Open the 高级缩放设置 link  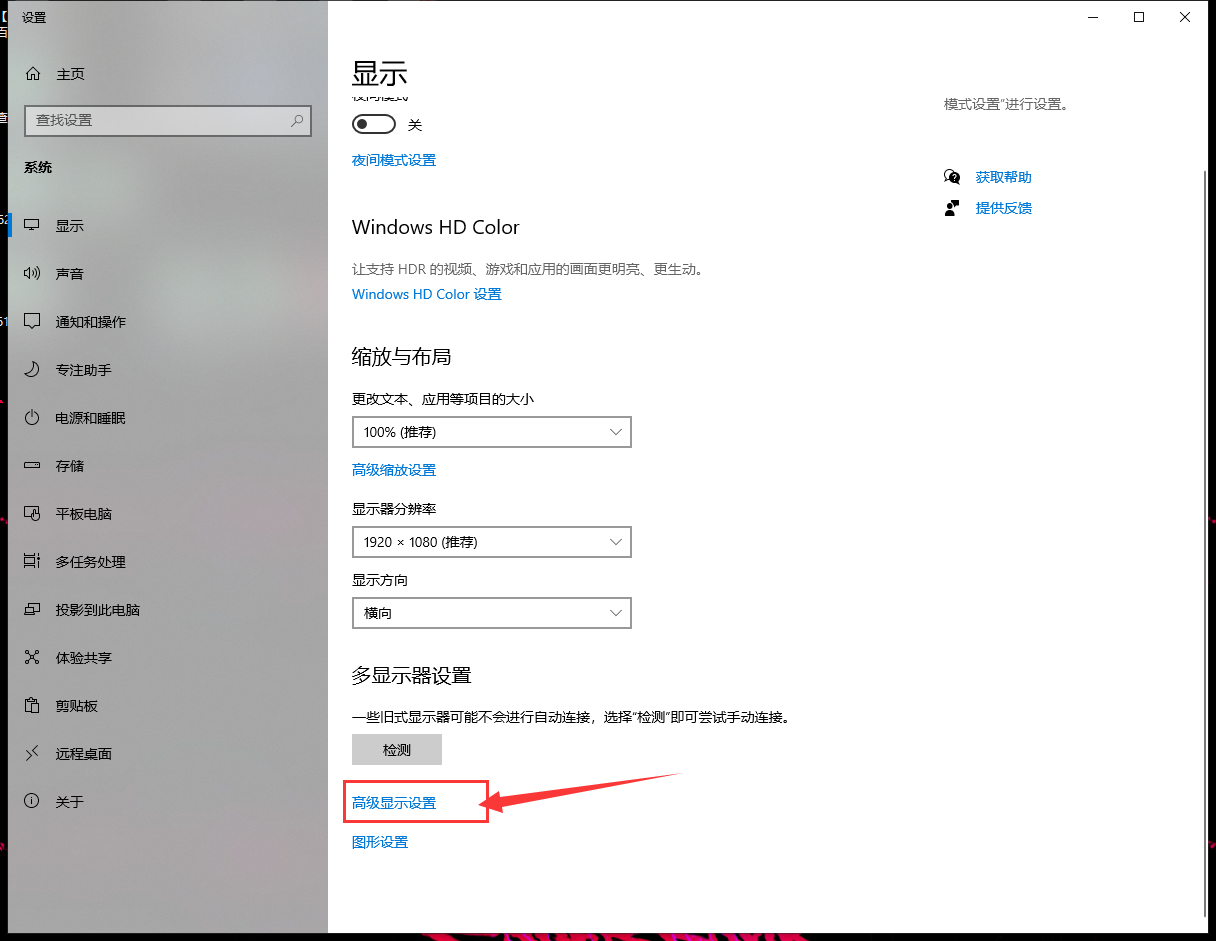[x=394, y=470]
